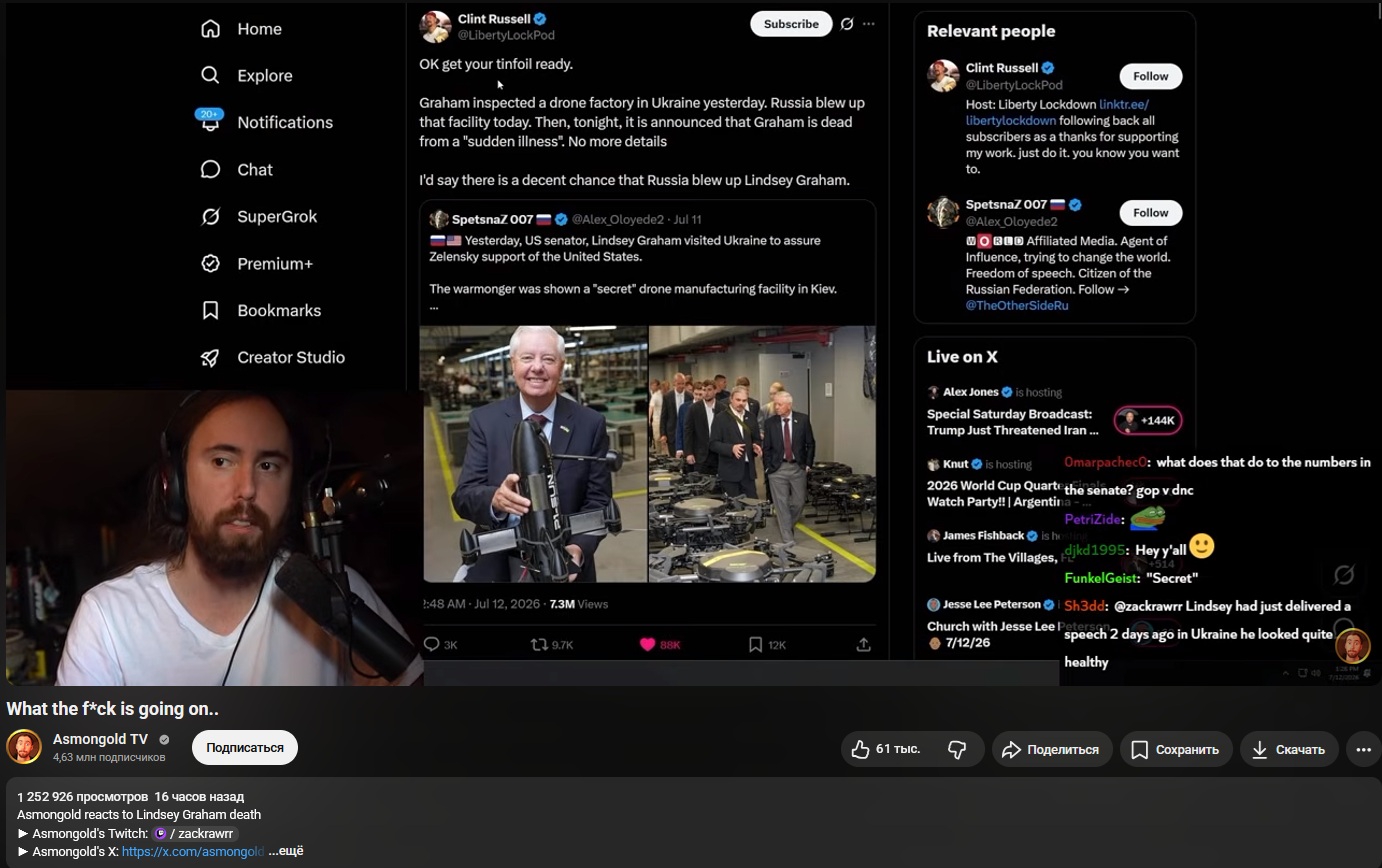Open photo of group walking through drone factory
This screenshot has width=1382, height=868.
click(762, 454)
